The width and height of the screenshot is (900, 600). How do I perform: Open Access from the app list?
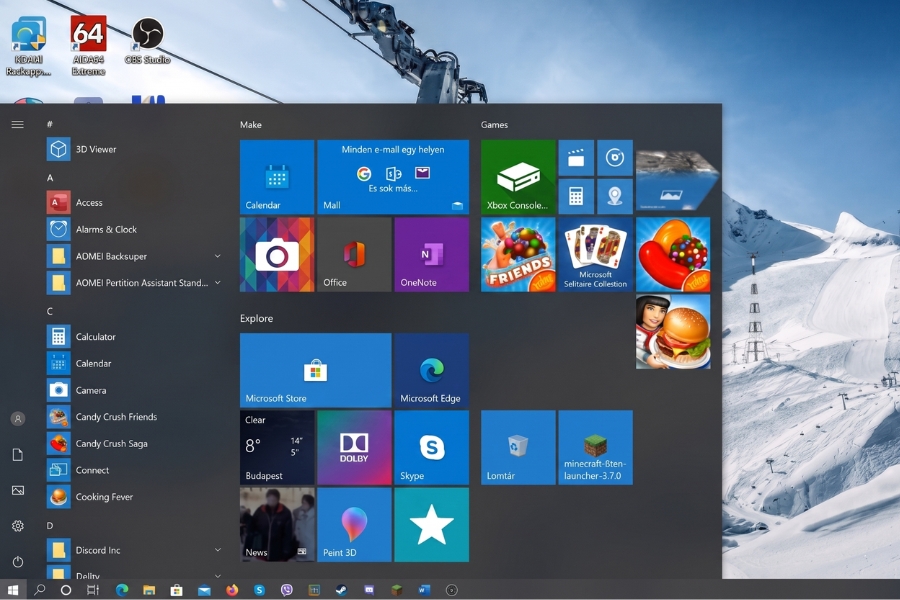(x=135, y=203)
